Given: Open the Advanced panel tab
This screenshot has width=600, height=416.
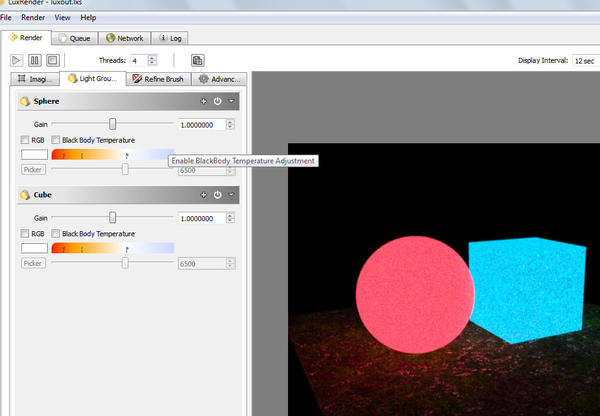Looking at the screenshot, I should pyautogui.click(x=219, y=79).
